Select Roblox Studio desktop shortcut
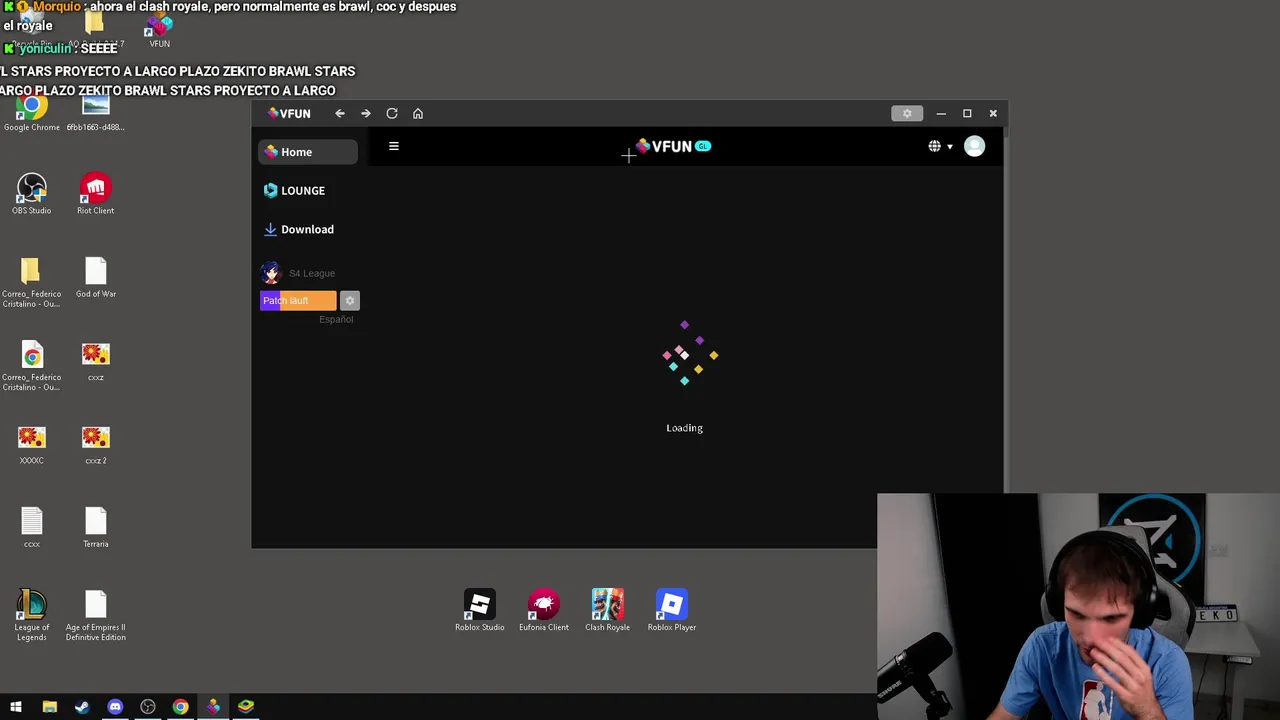This screenshot has width=1280, height=720. pyautogui.click(x=480, y=610)
